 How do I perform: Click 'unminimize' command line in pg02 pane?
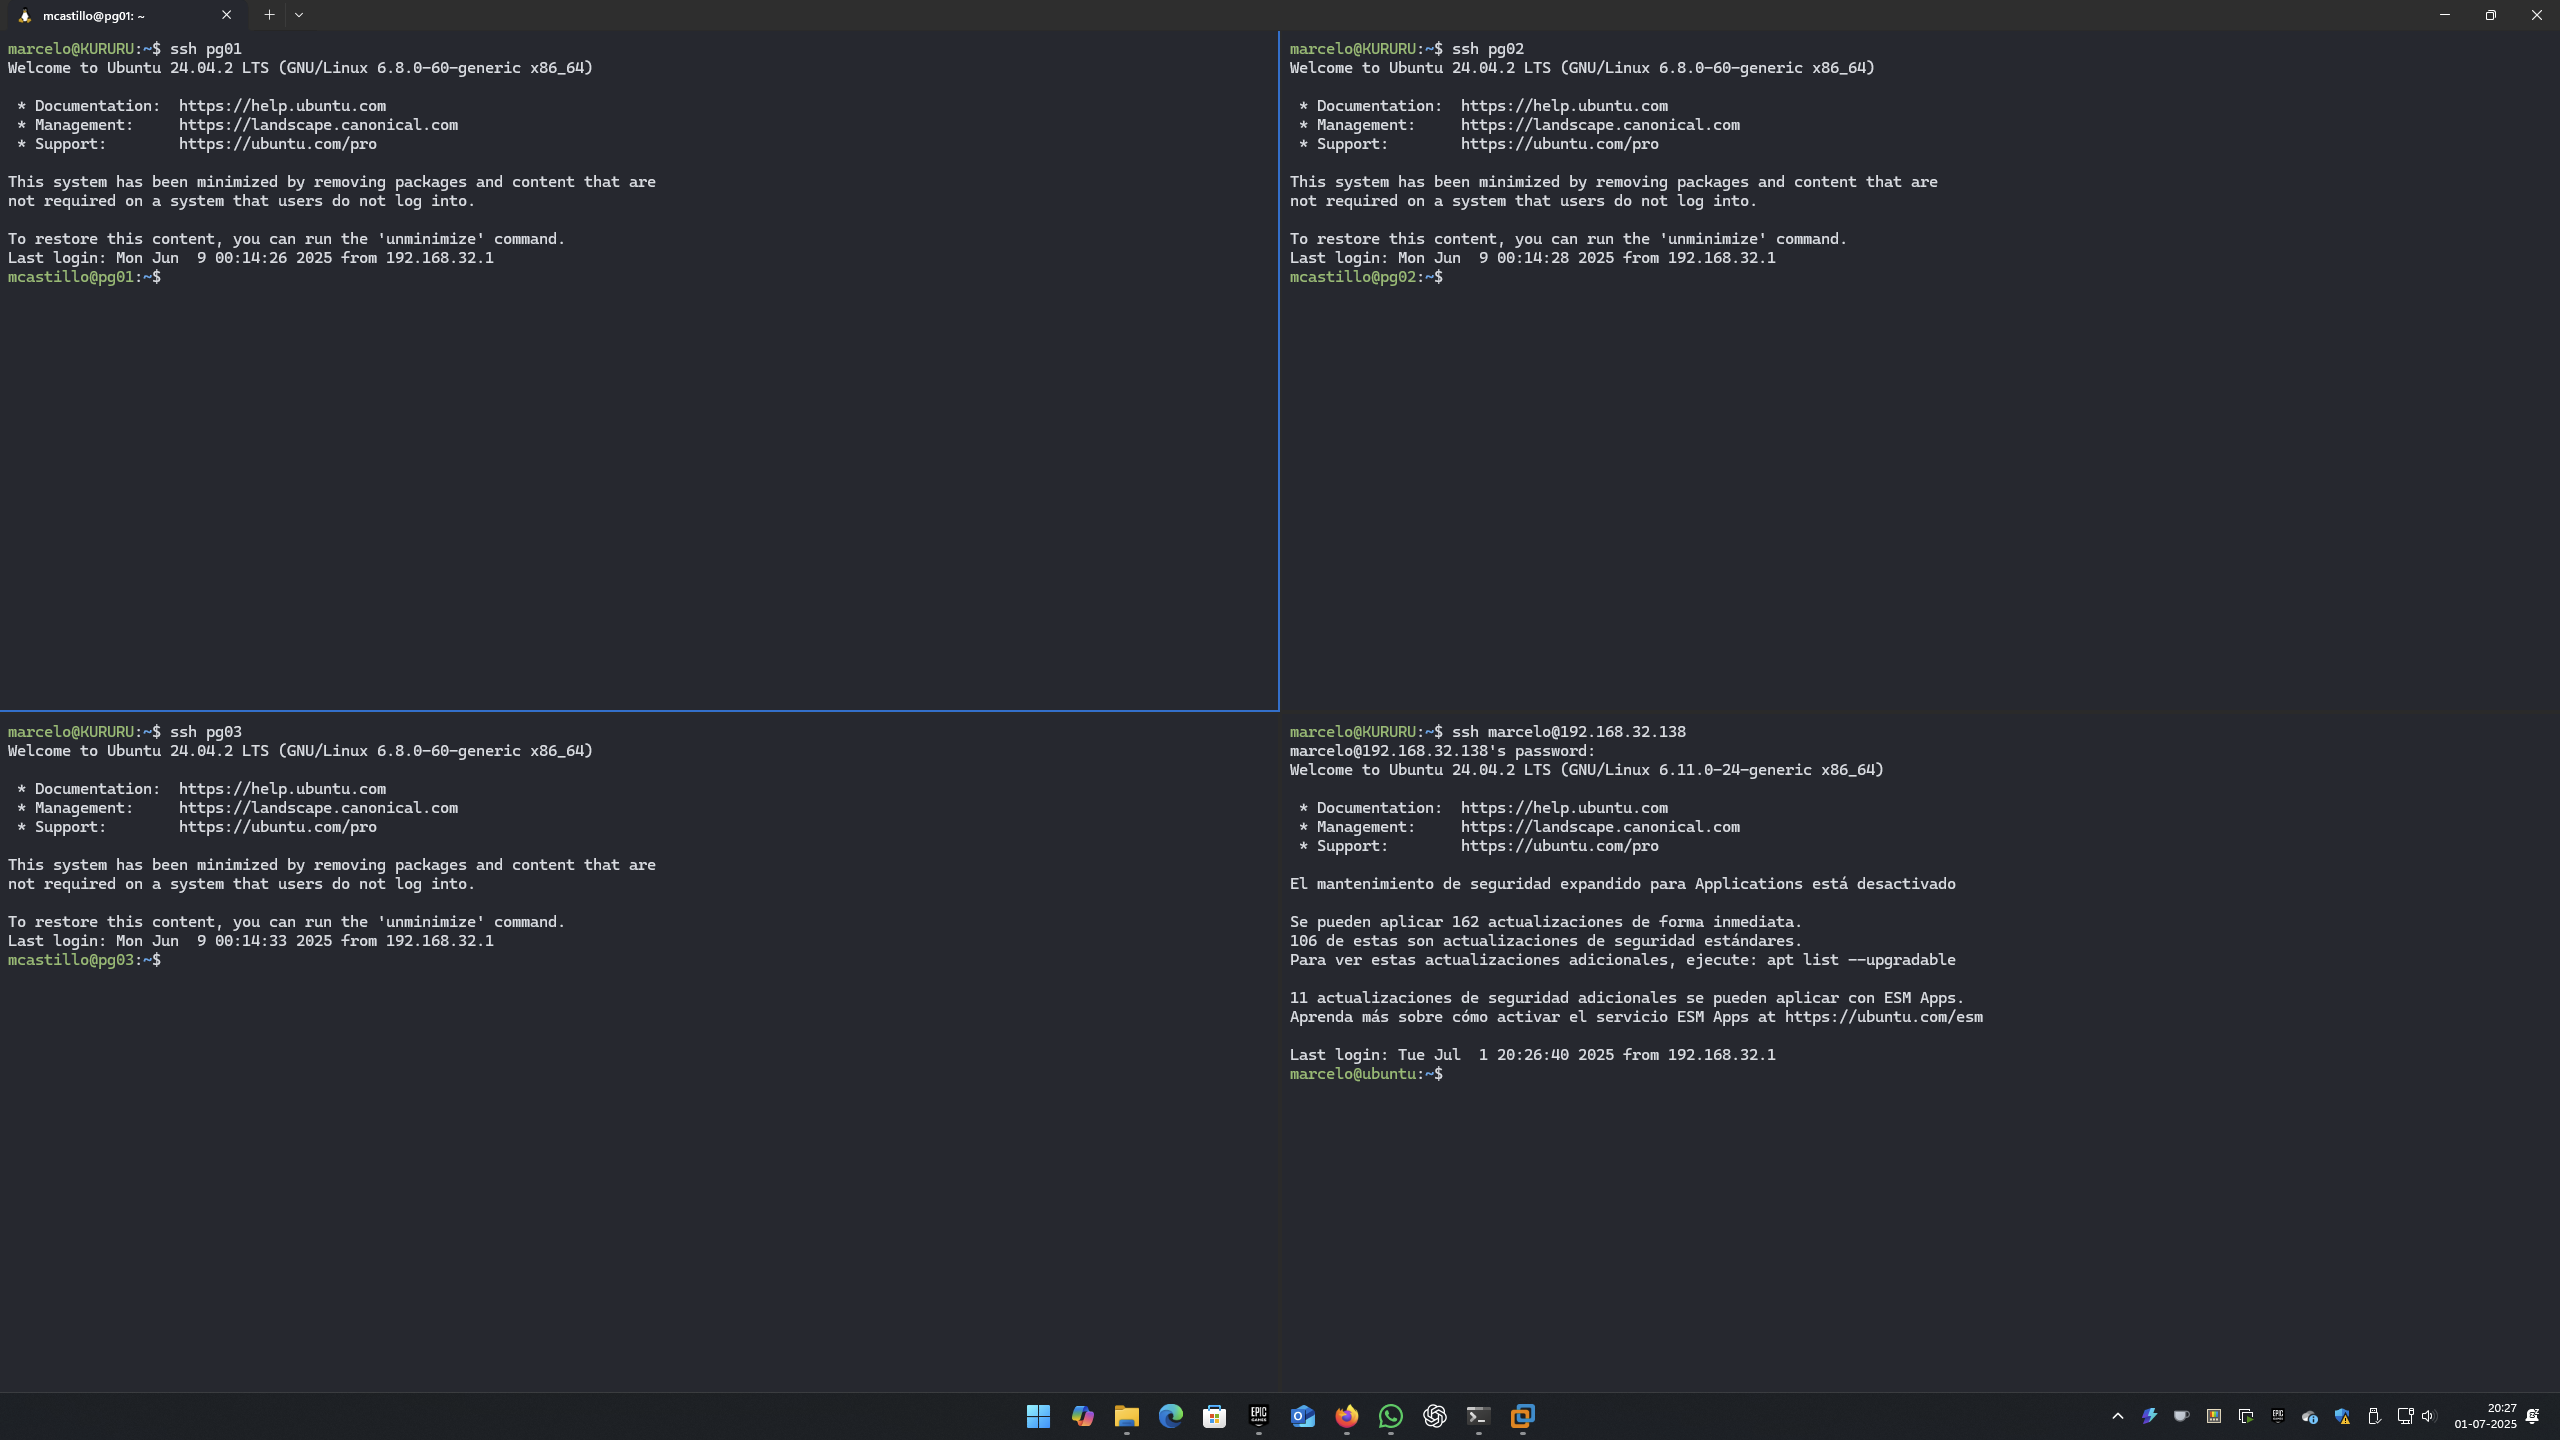point(1569,239)
